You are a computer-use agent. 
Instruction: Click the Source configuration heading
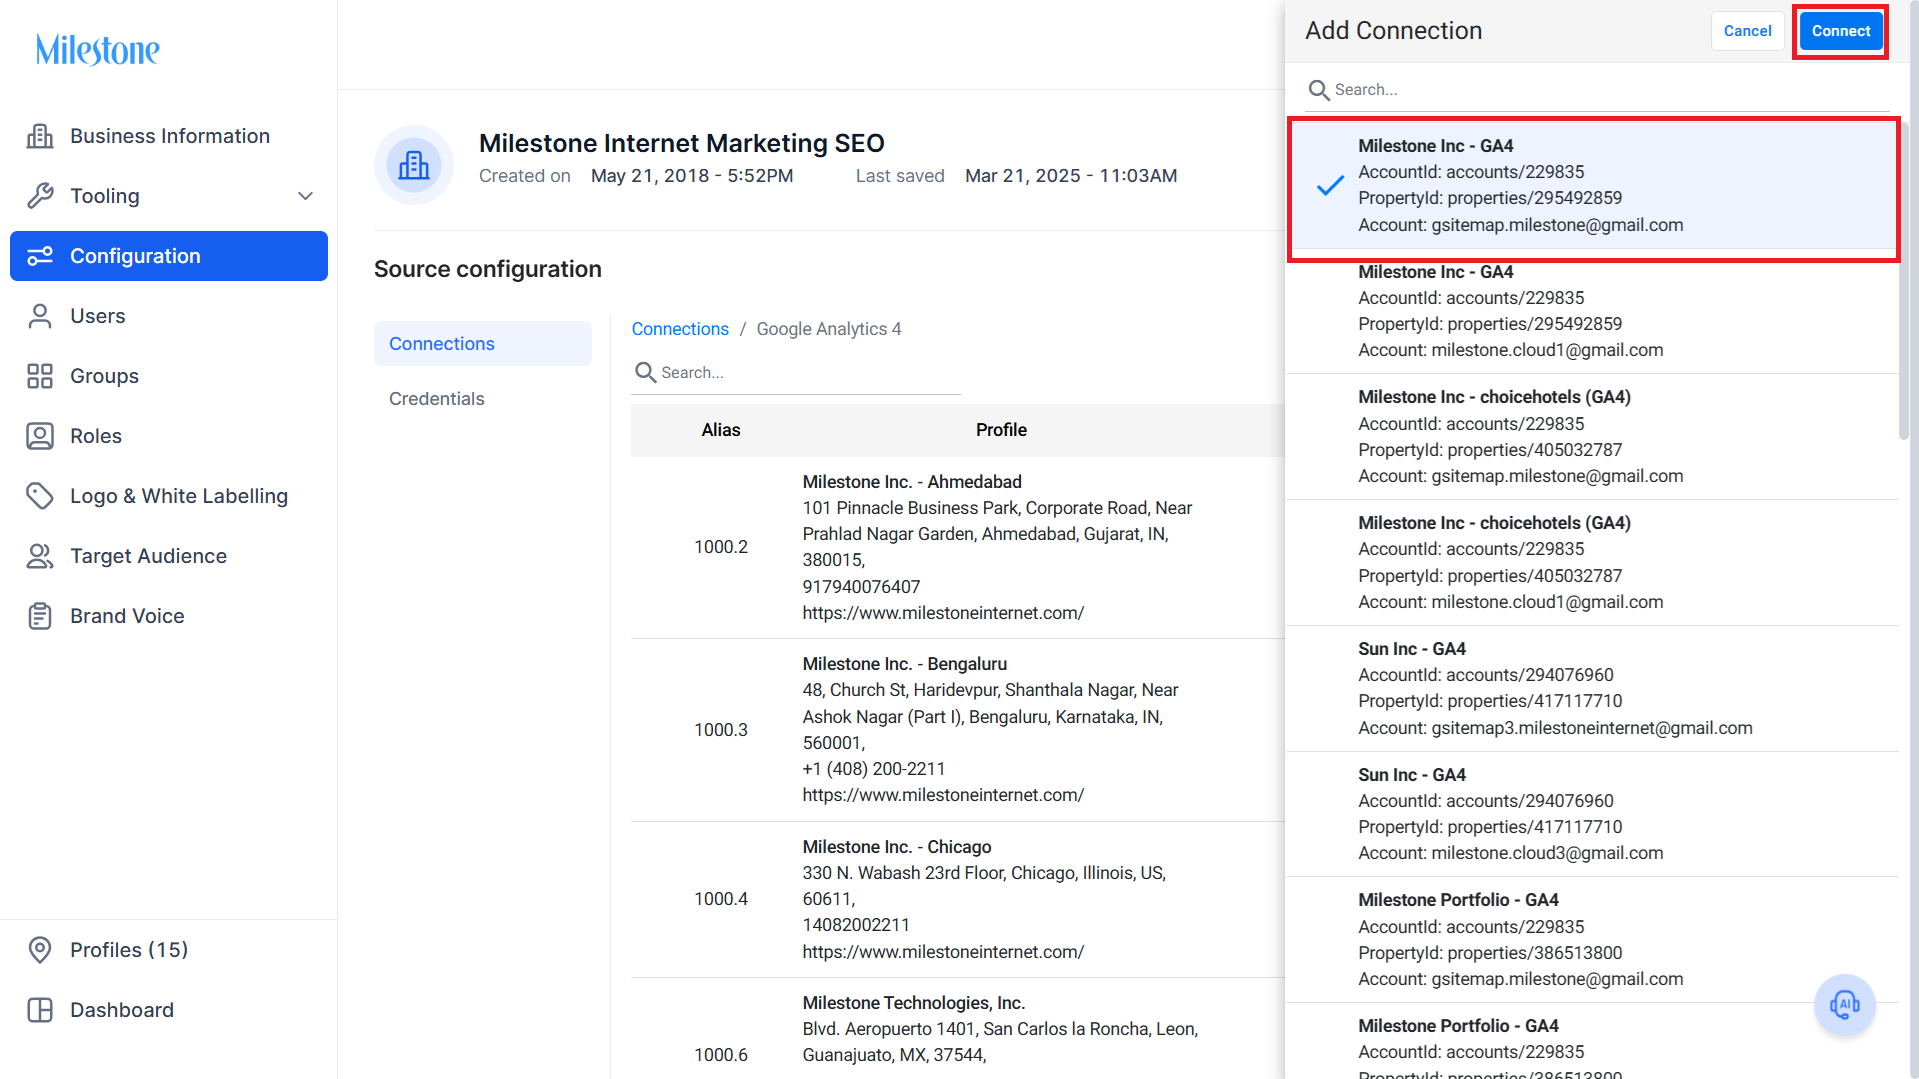[487, 269]
